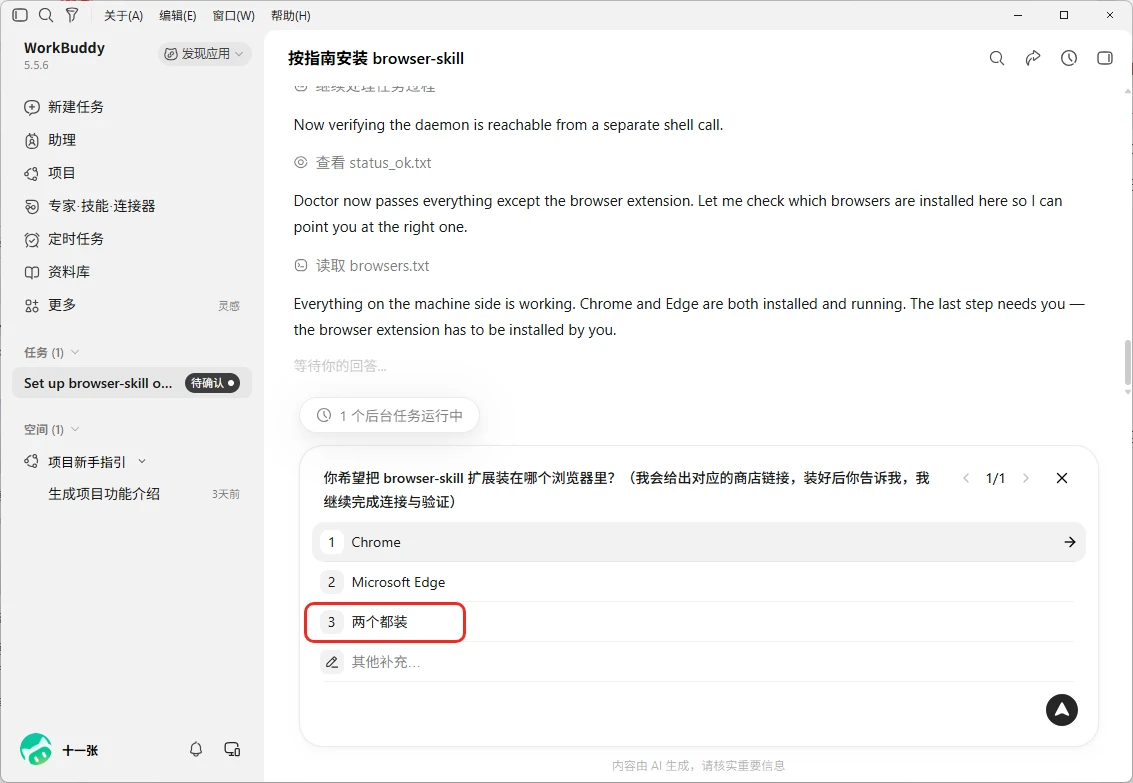Viewport: 1133px width, 783px height.
Task: Open 生成项目功能介绍 item
Action: [104, 494]
